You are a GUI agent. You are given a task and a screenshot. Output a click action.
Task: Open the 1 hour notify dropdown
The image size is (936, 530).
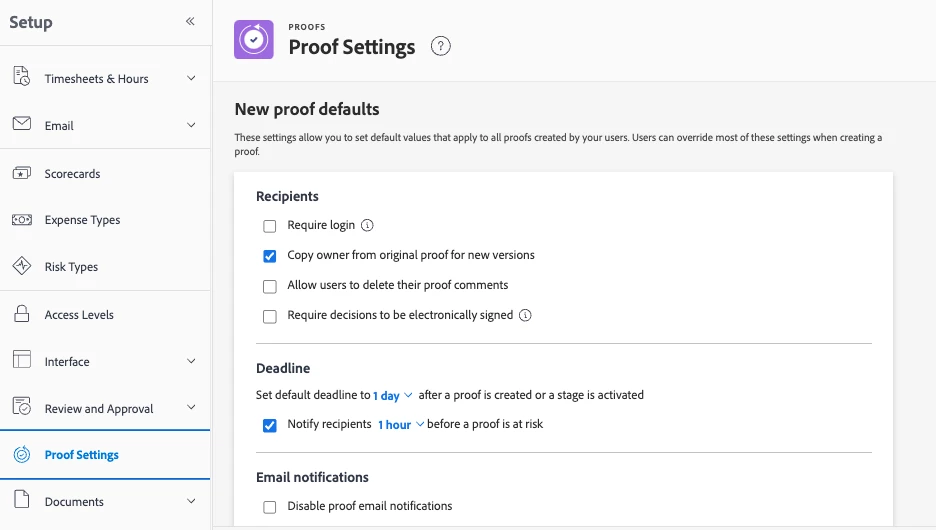click(x=401, y=425)
